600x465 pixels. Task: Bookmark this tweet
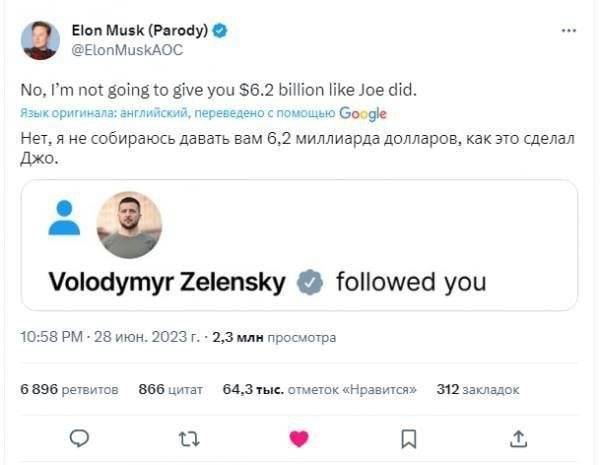coord(408,437)
